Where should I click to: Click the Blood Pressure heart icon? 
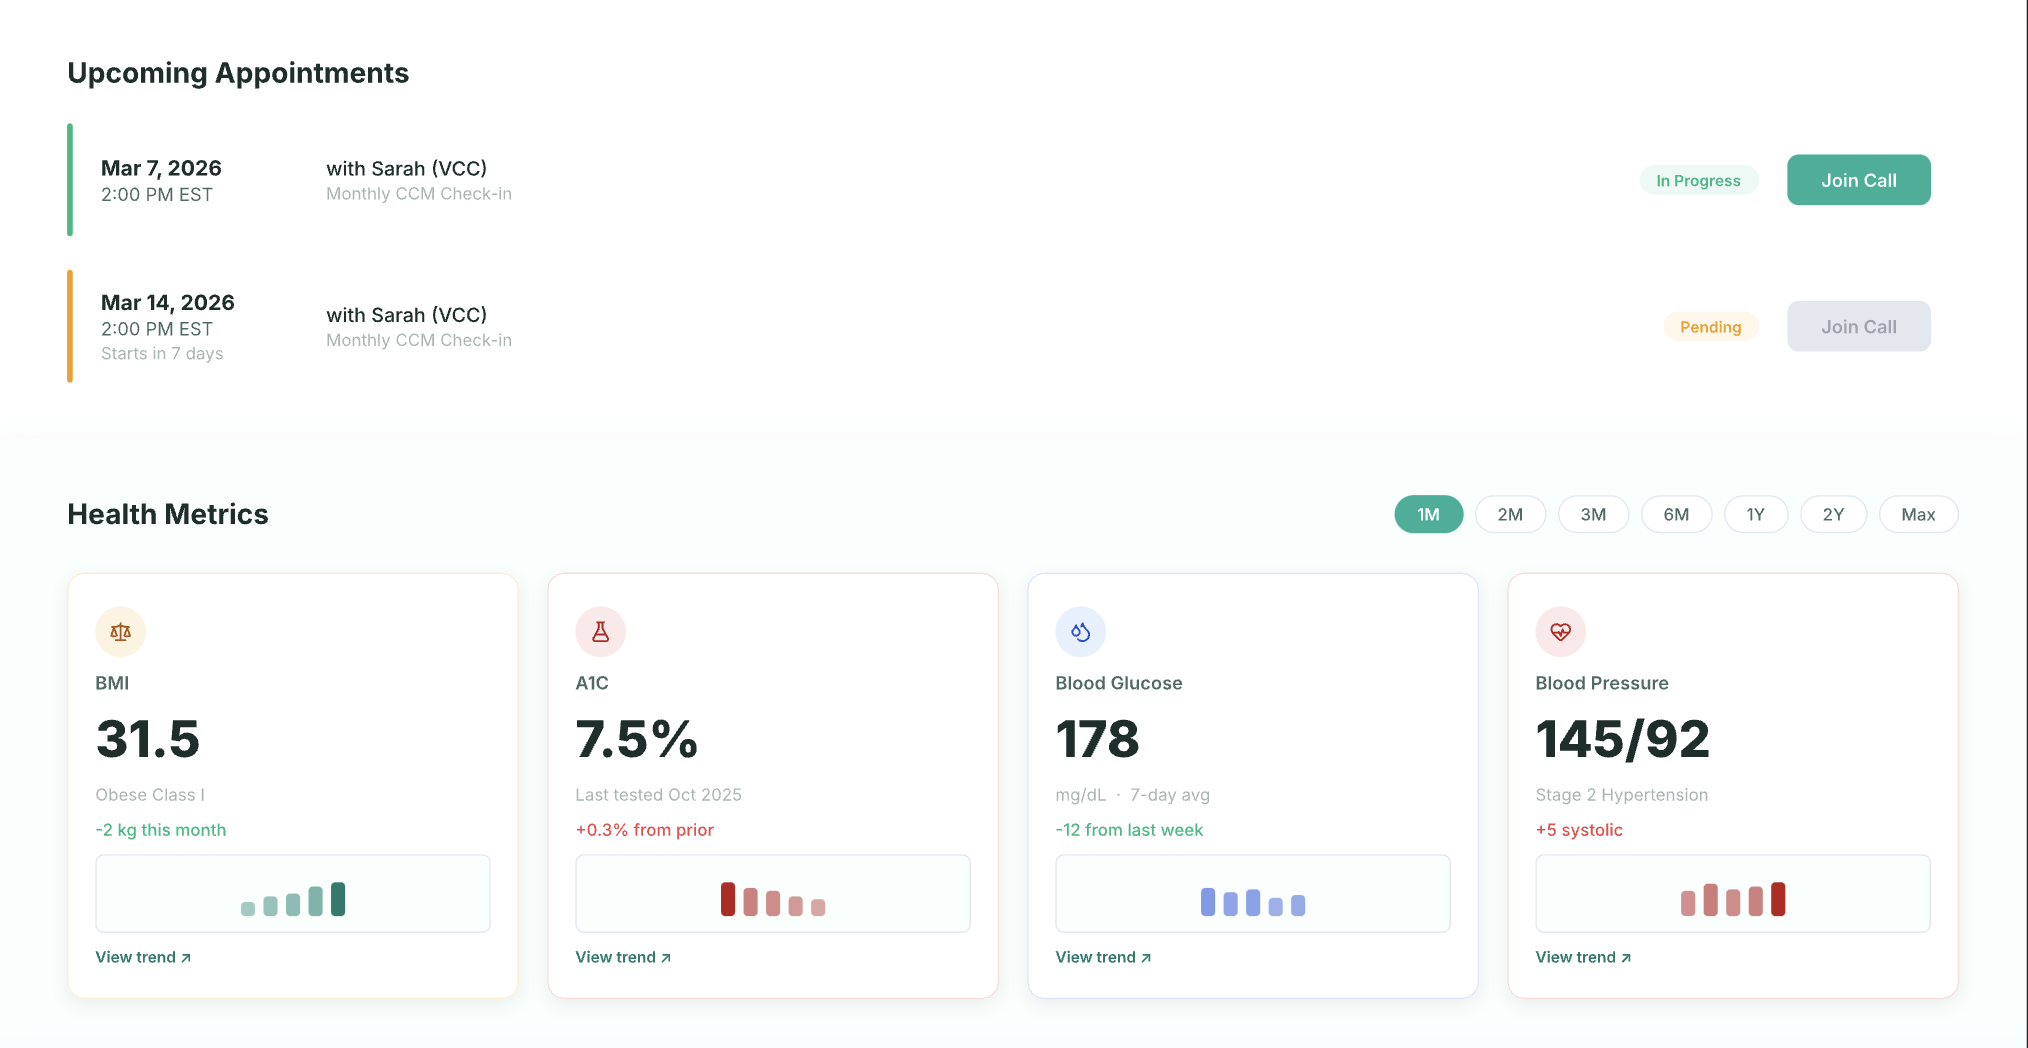(1560, 631)
